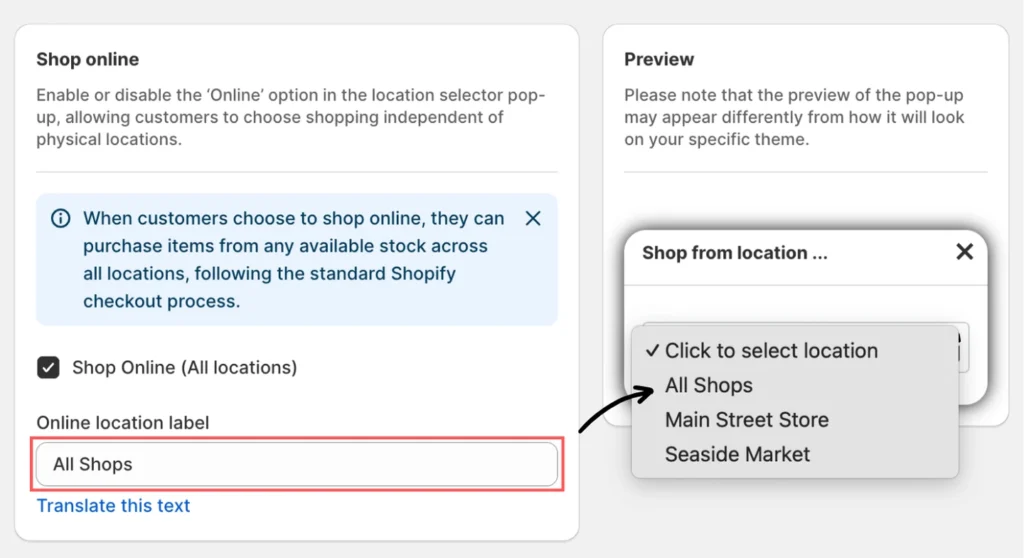Uncheck the Shop Online (All locations) checkbox

[48, 367]
